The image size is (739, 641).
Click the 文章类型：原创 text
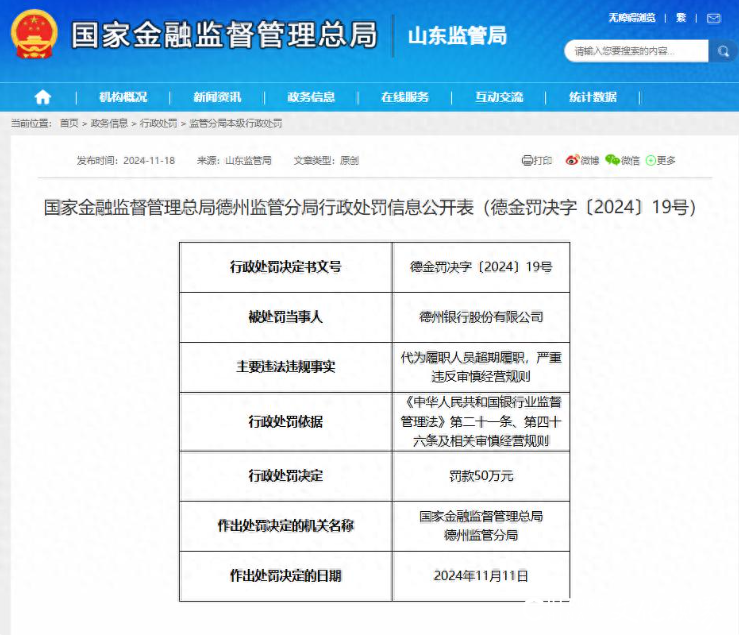326,161
